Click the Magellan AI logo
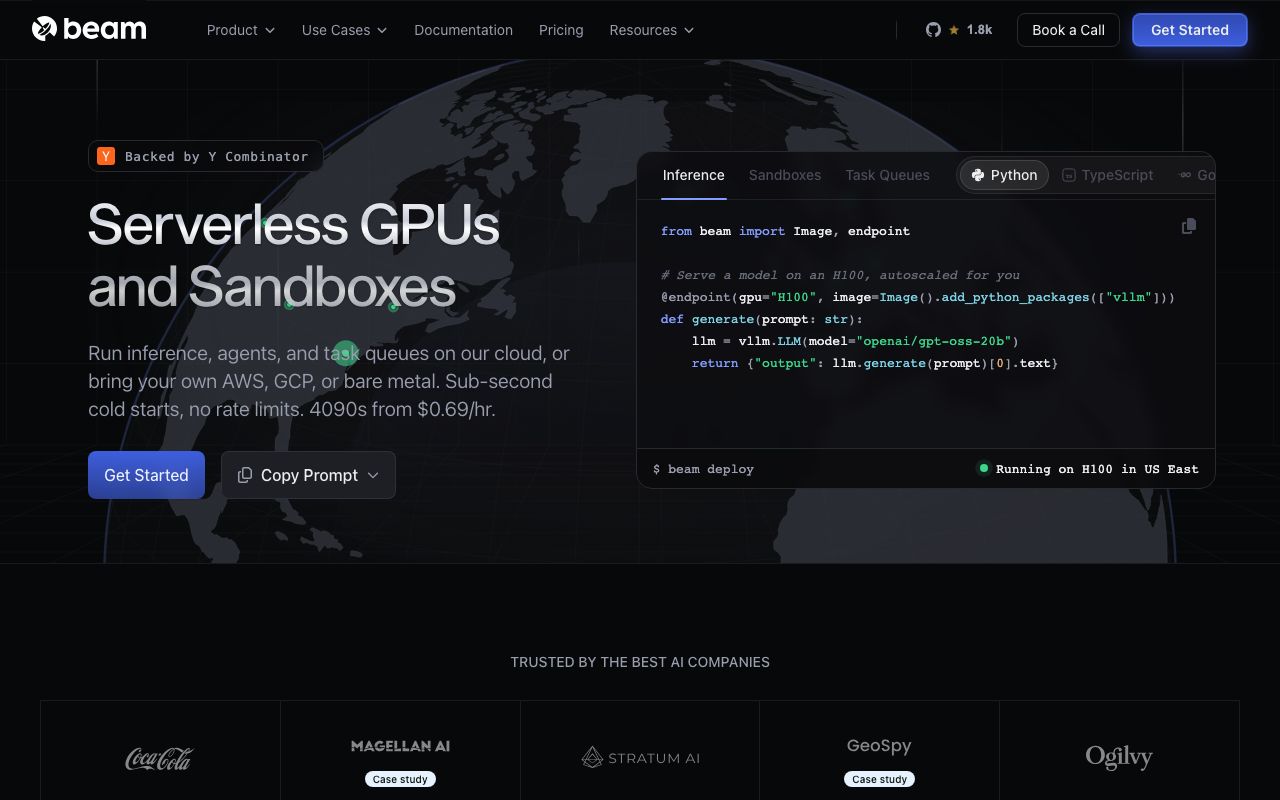This screenshot has width=1280, height=800. tap(400, 746)
